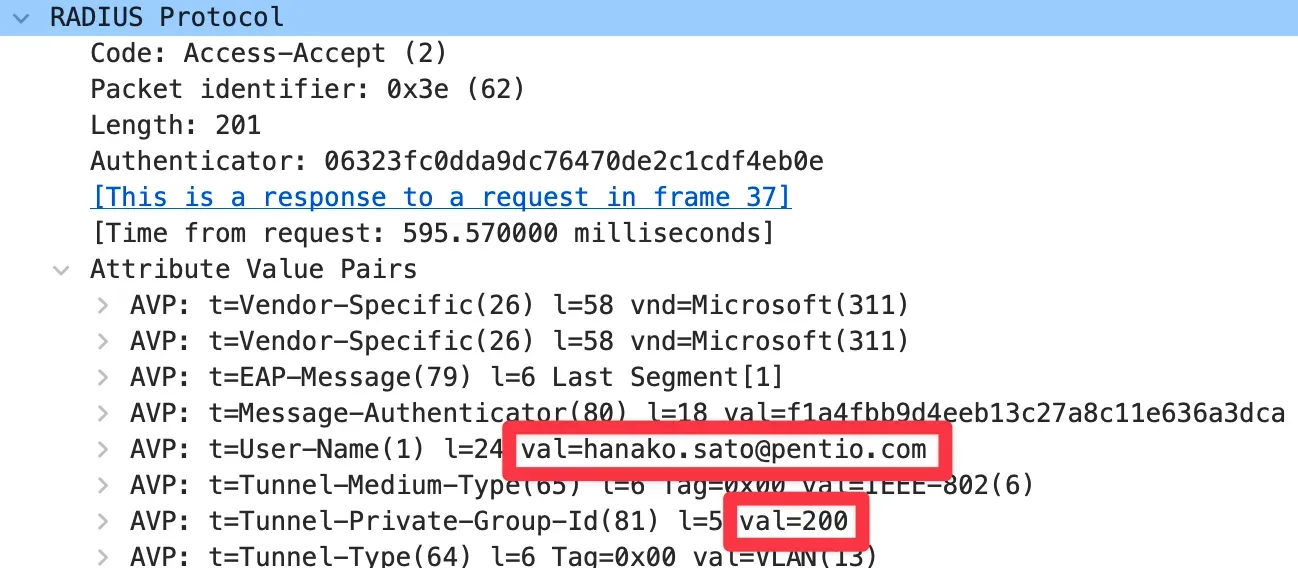Select the Length: 201 field

(175, 125)
